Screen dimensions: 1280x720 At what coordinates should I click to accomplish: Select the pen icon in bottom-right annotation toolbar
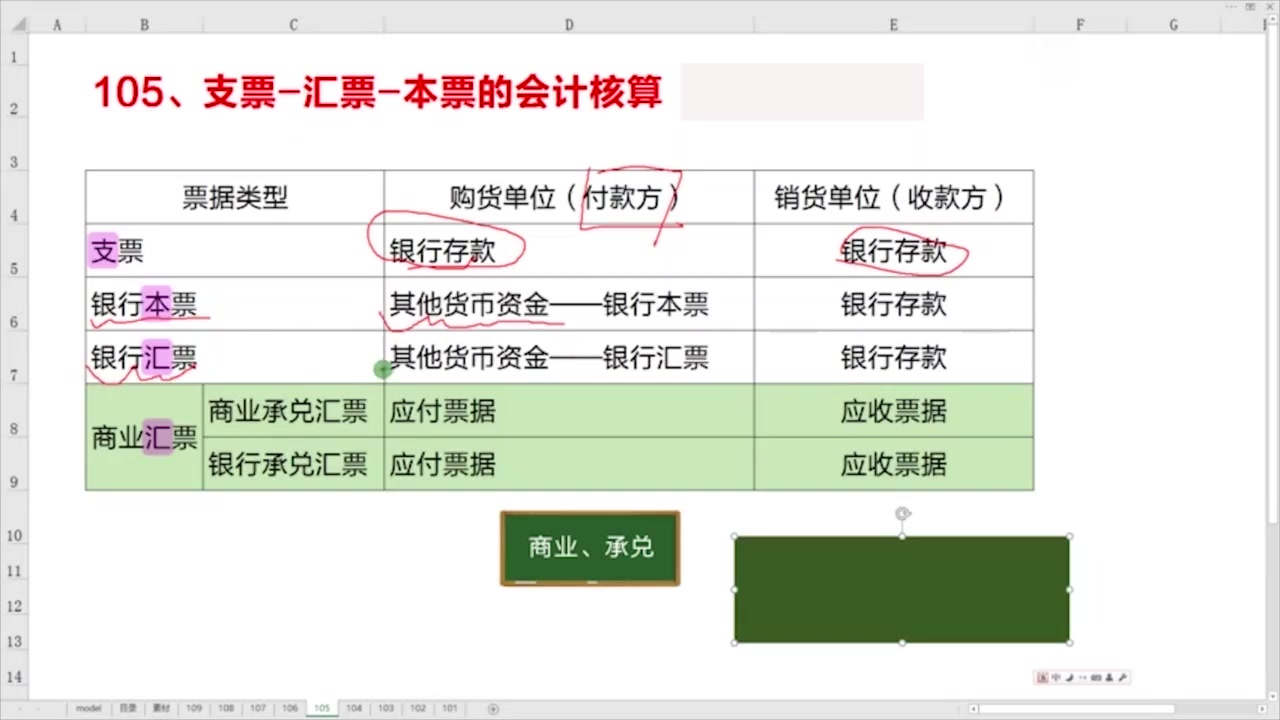click(1068, 677)
